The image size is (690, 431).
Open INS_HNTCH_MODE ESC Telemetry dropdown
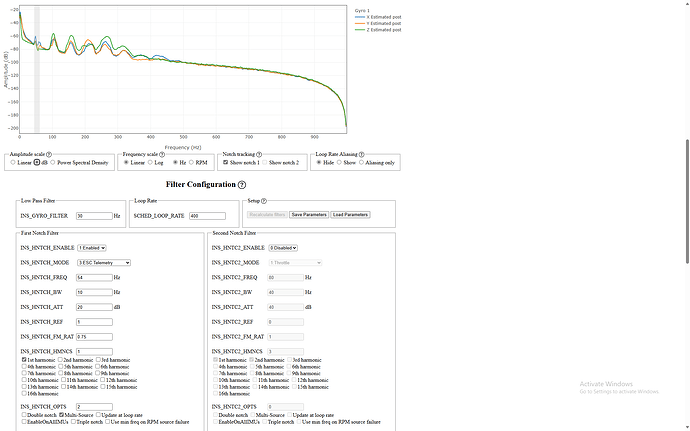coord(103,262)
